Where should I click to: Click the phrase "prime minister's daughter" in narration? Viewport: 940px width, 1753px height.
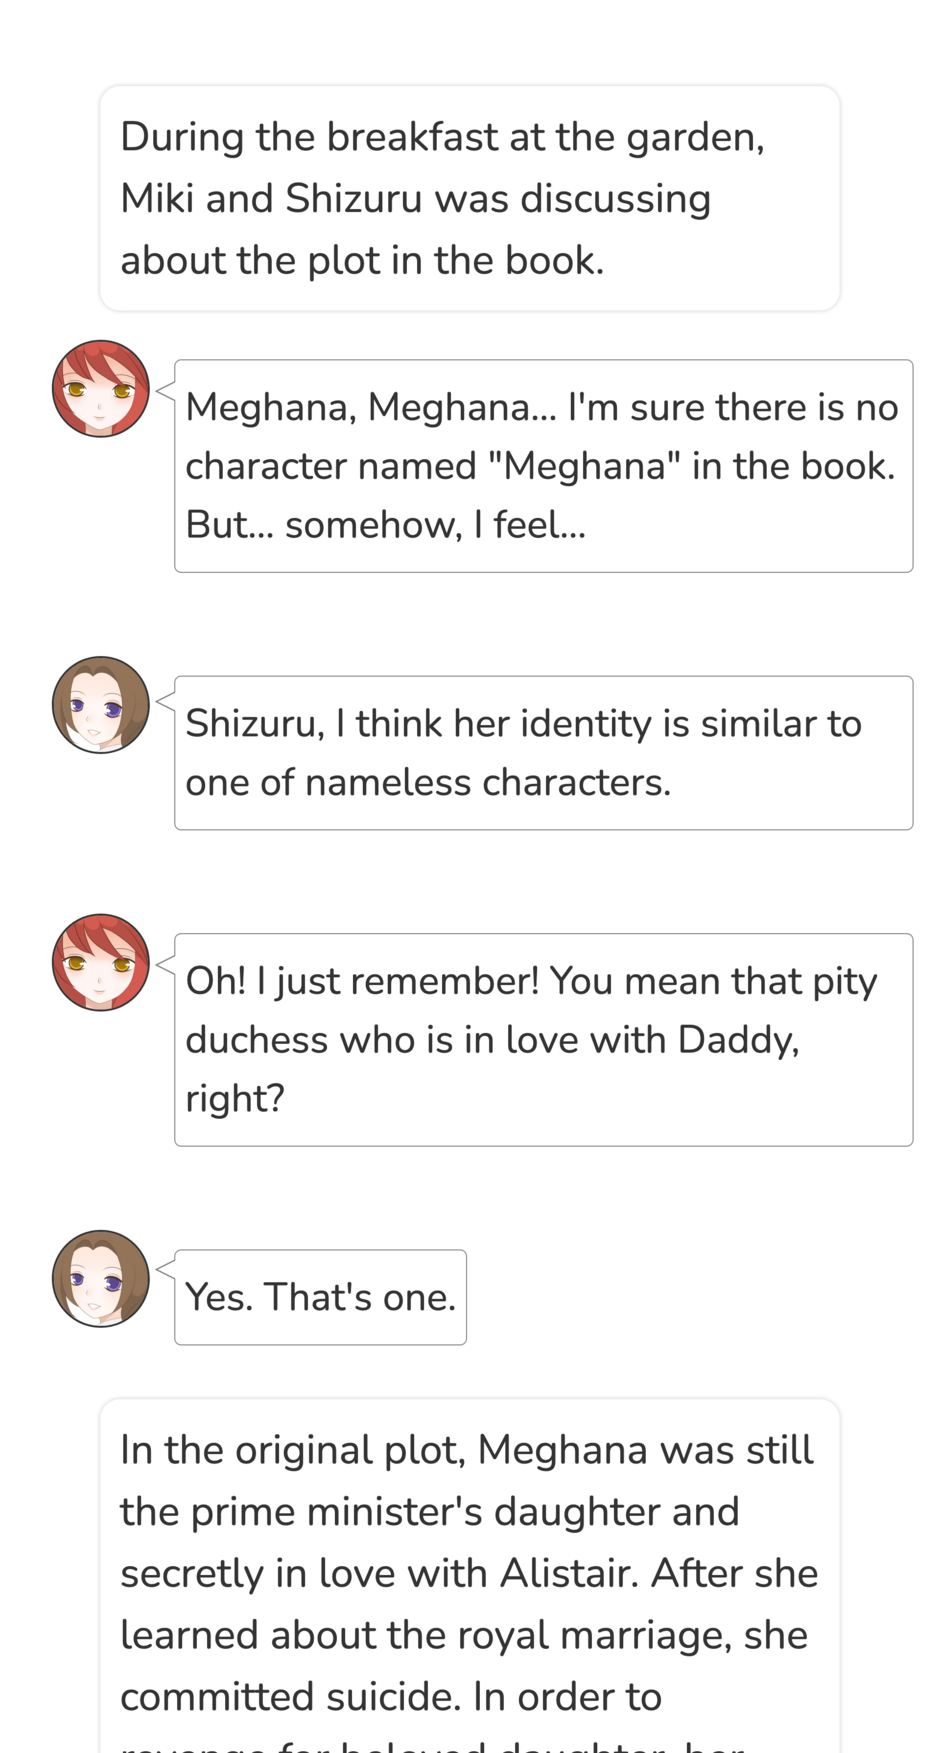(428, 1512)
